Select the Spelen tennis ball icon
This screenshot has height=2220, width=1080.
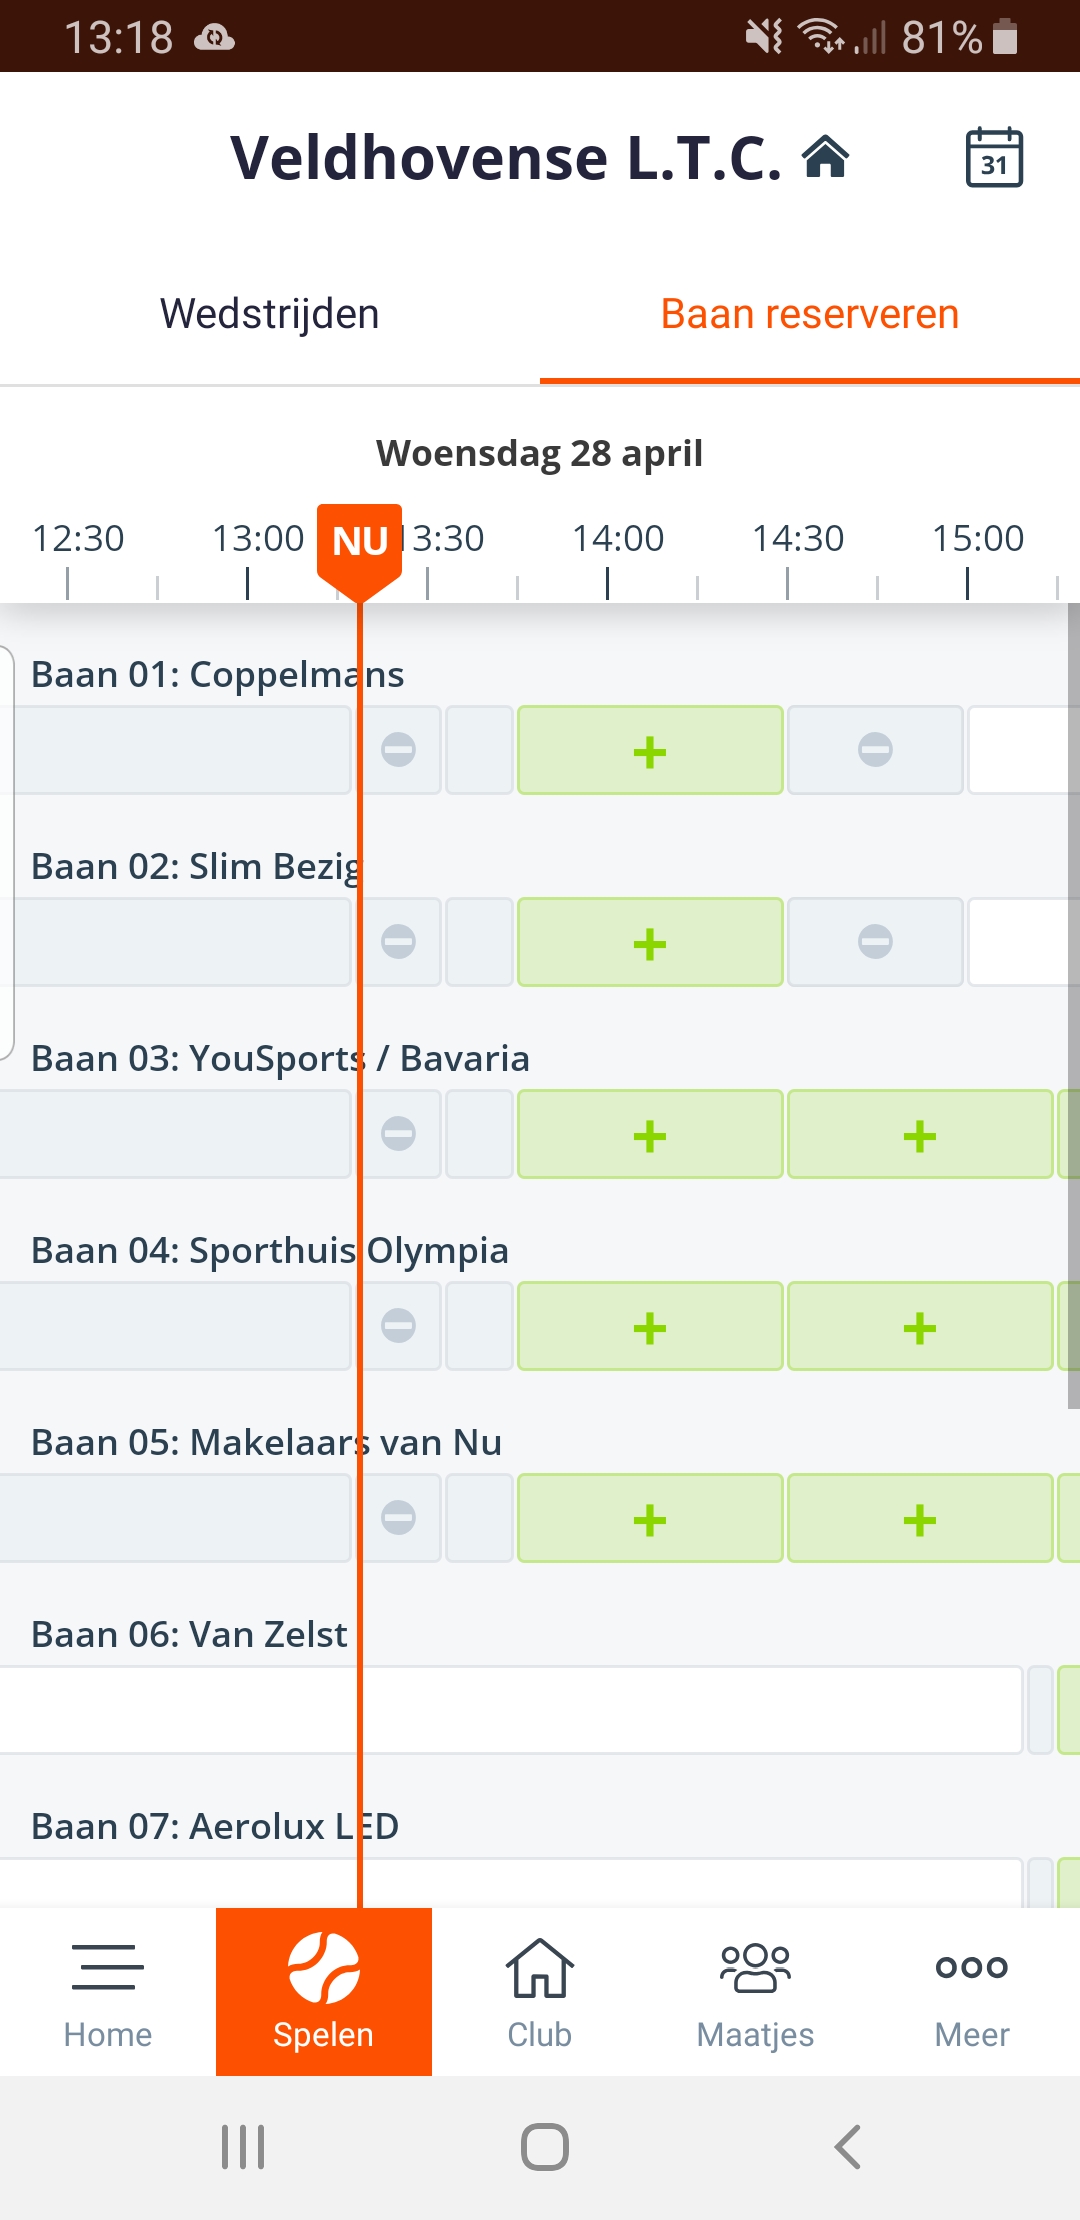pos(324,1968)
